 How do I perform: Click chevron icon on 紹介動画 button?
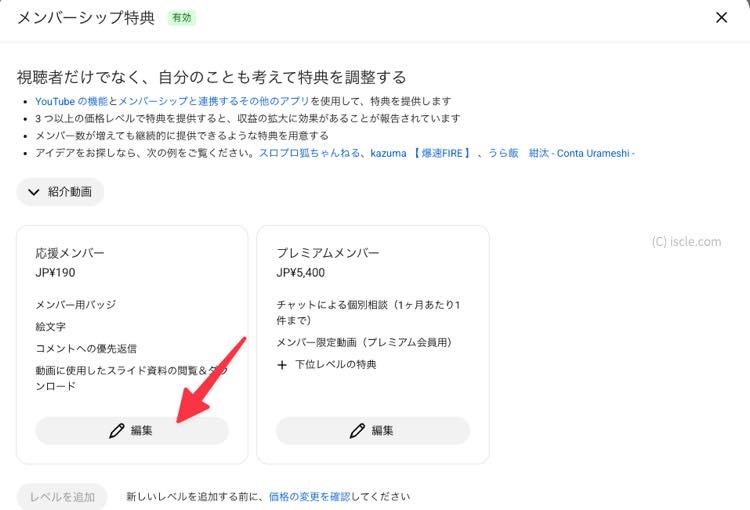pos(33,192)
